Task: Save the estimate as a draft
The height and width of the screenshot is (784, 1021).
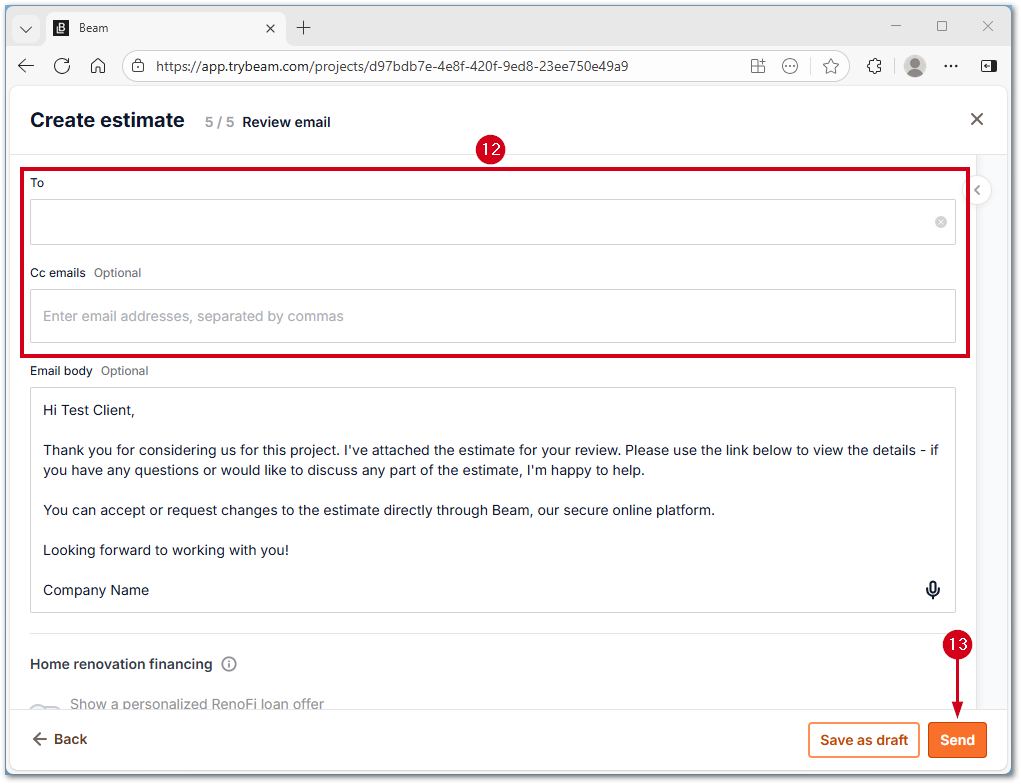Action: [x=863, y=739]
